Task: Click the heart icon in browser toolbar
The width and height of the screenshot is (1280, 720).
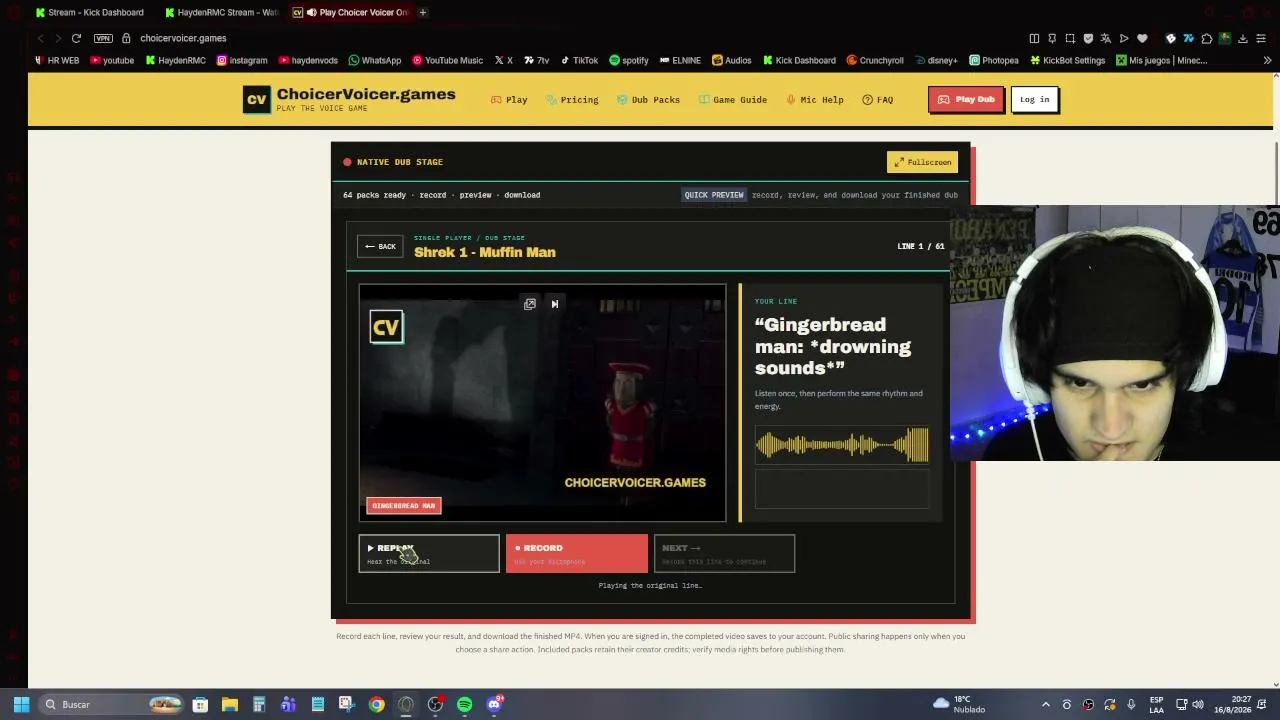Action: pyautogui.click(x=1142, y=38)
